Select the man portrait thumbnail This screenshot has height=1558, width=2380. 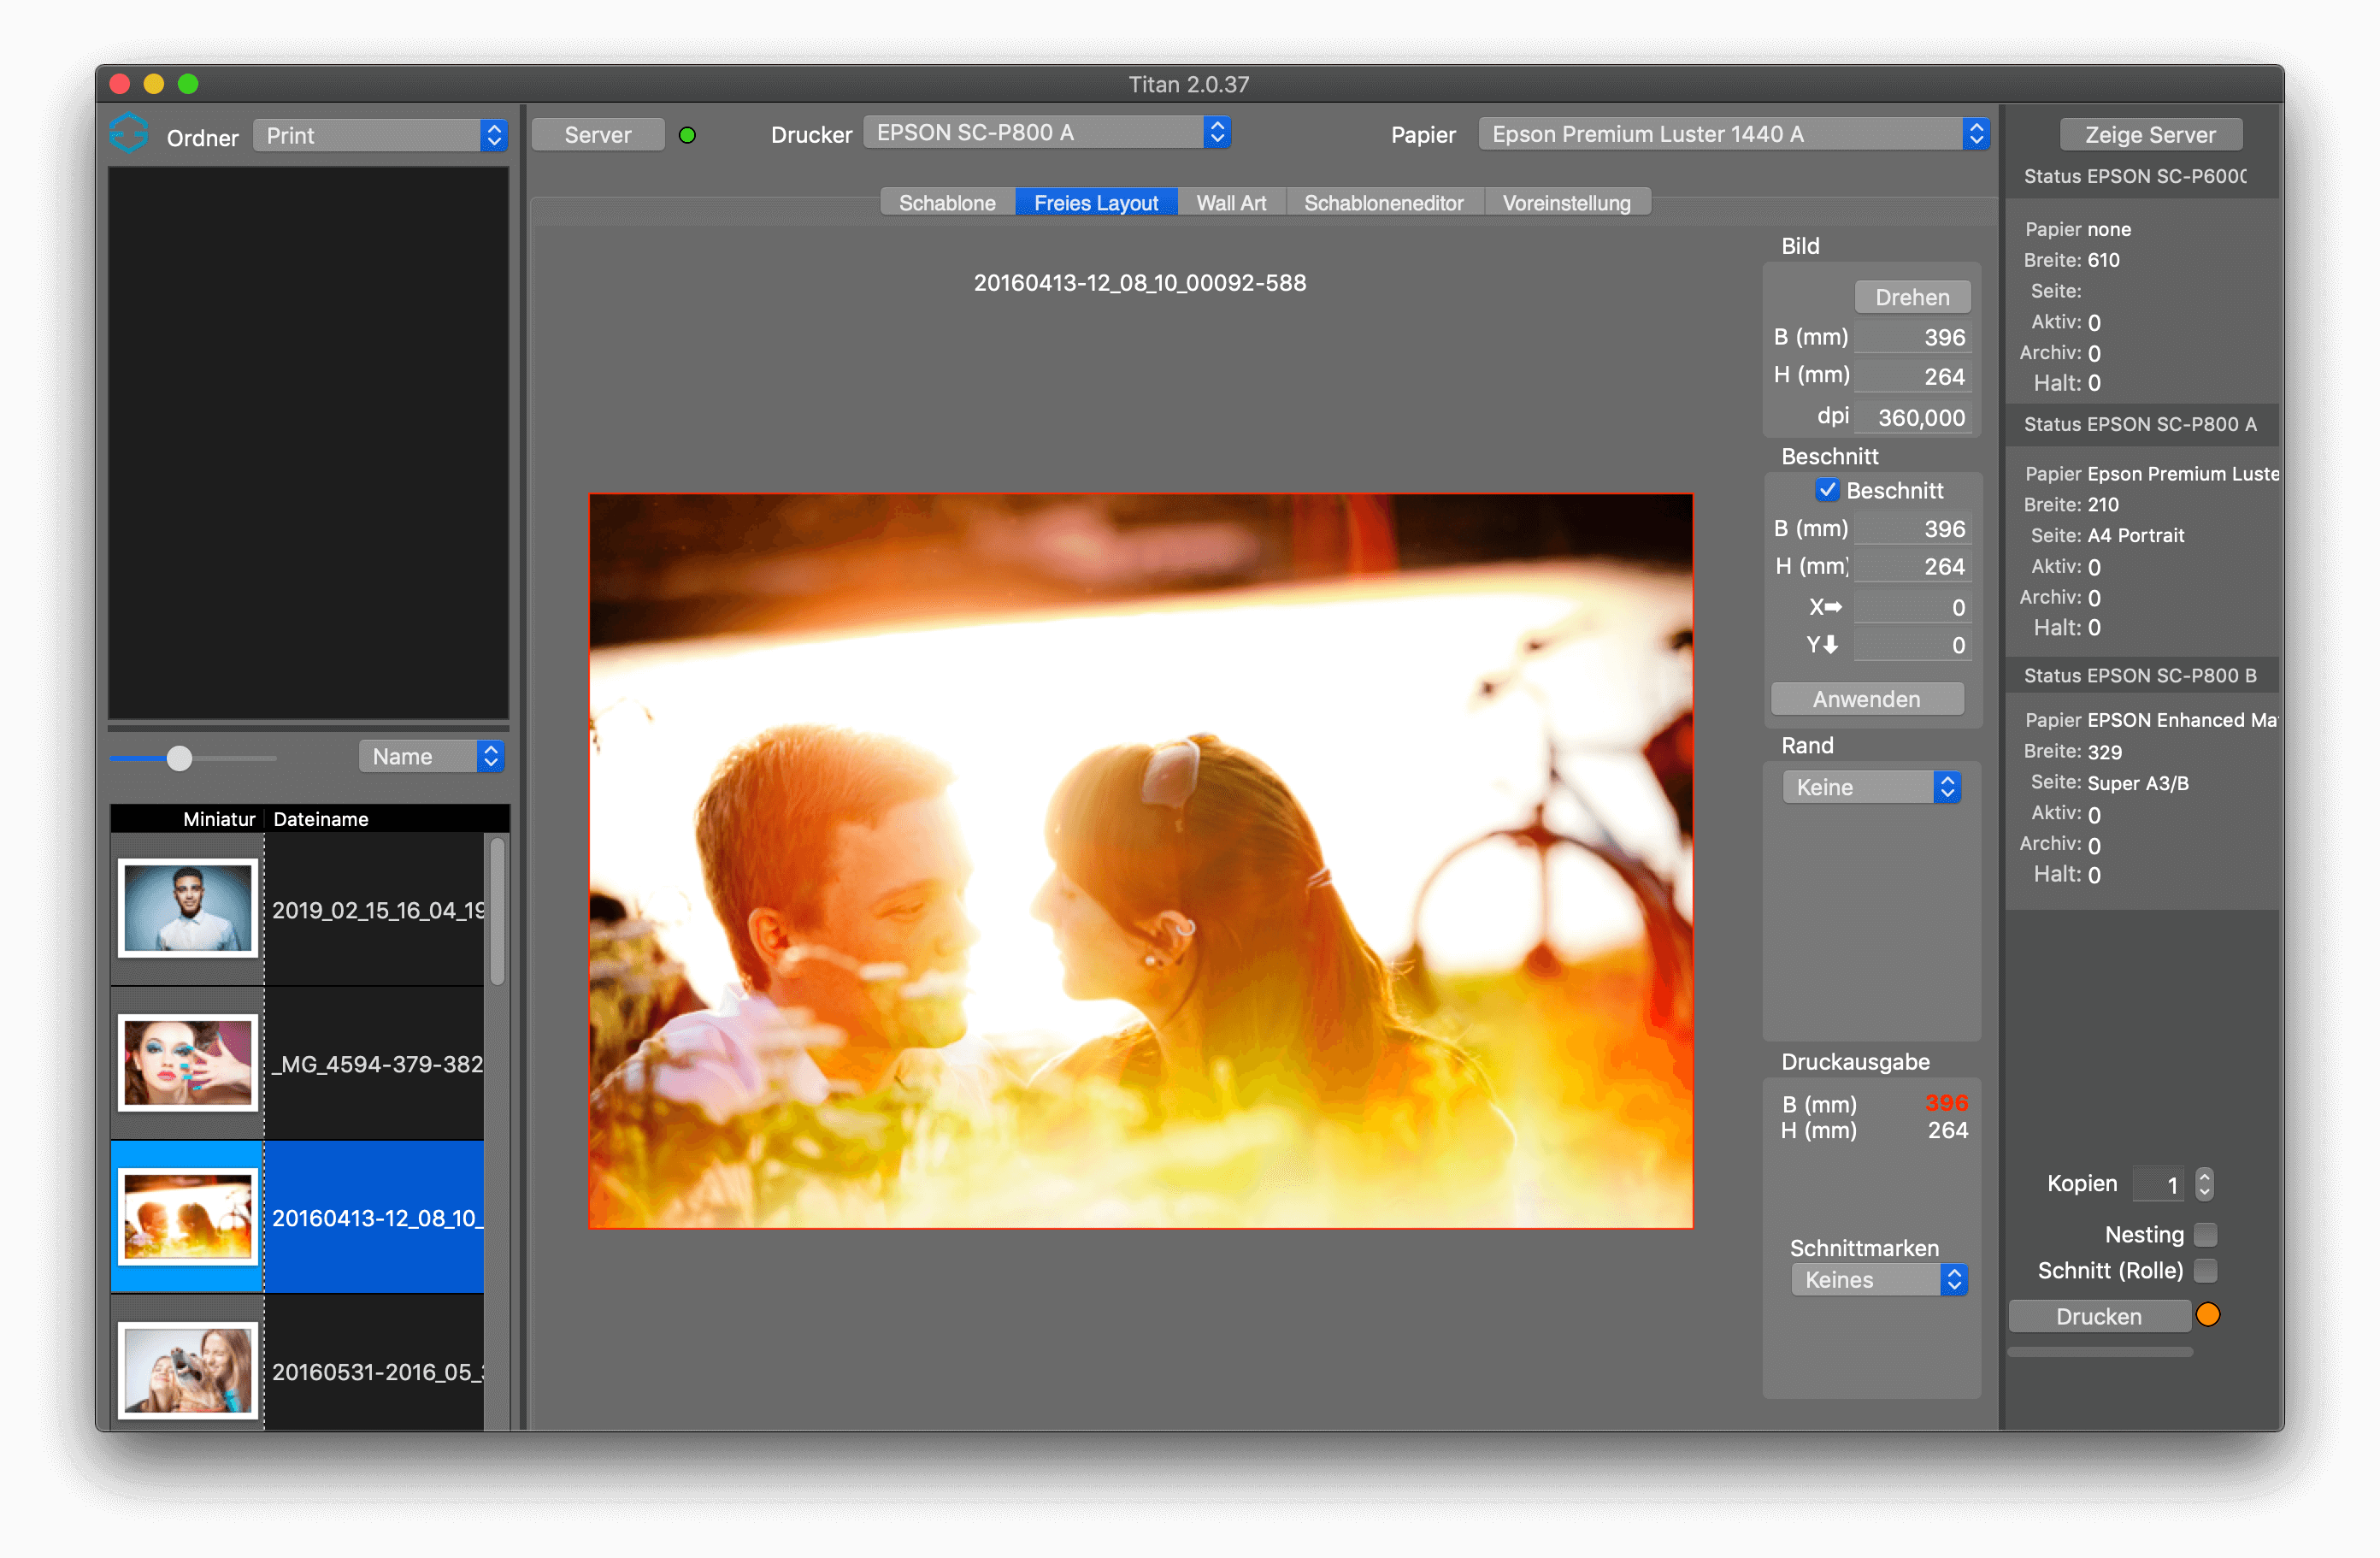[188, 908]
